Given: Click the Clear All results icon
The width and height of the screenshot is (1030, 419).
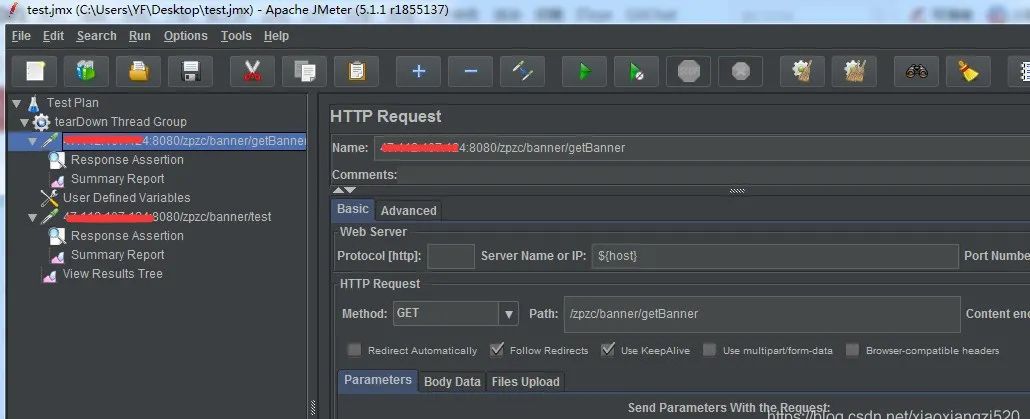Looking at the screenshot, I should coord(854,71).
